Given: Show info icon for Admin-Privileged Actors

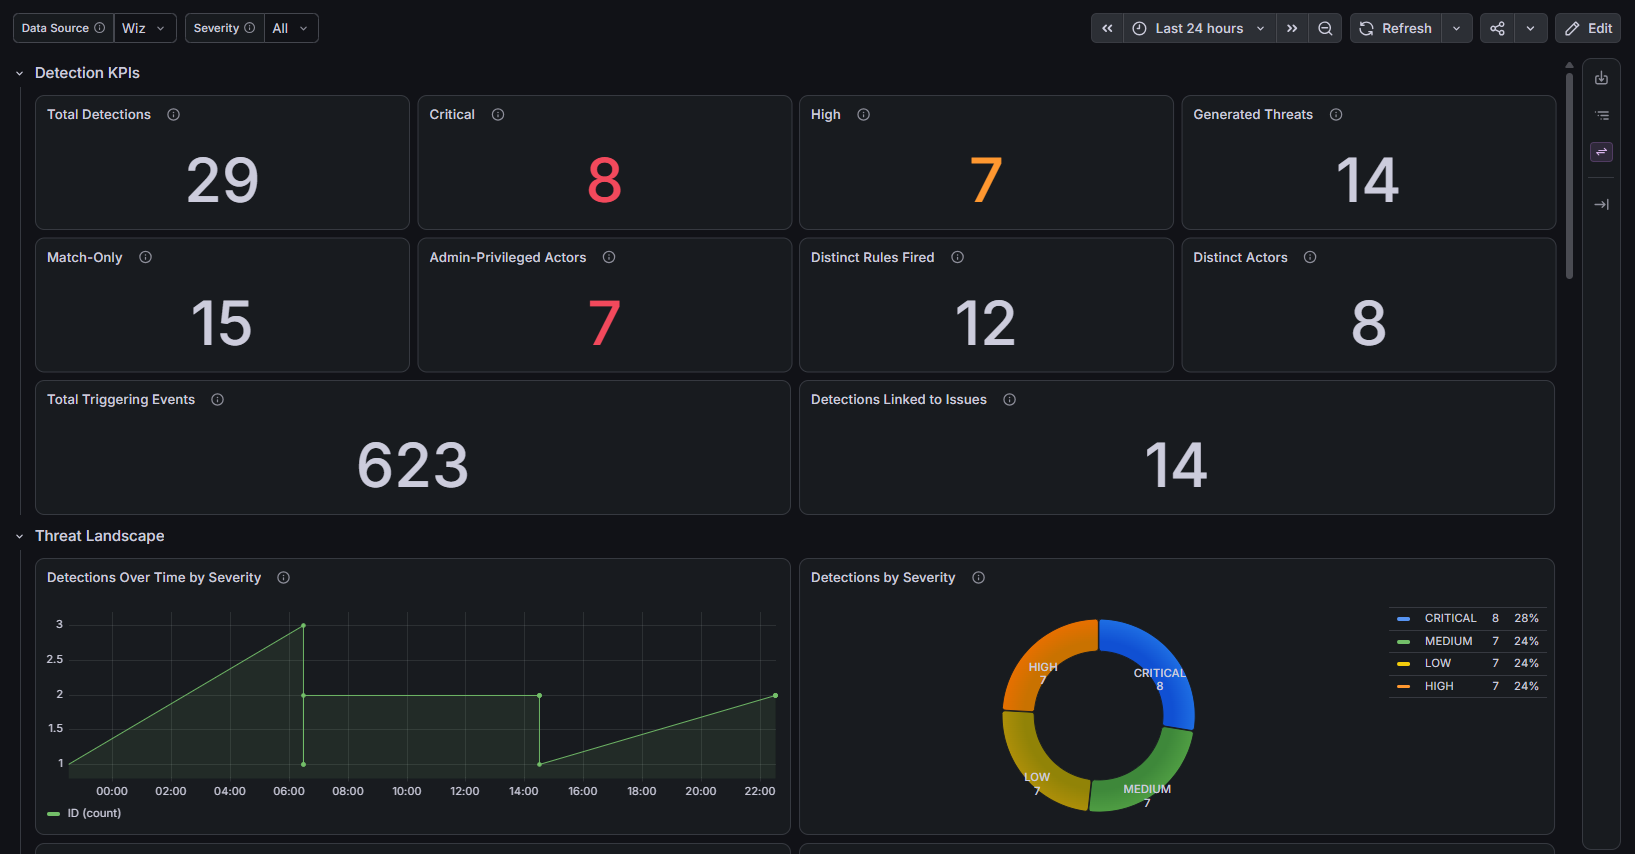Looking at the screenshot, I should [609, 257].
